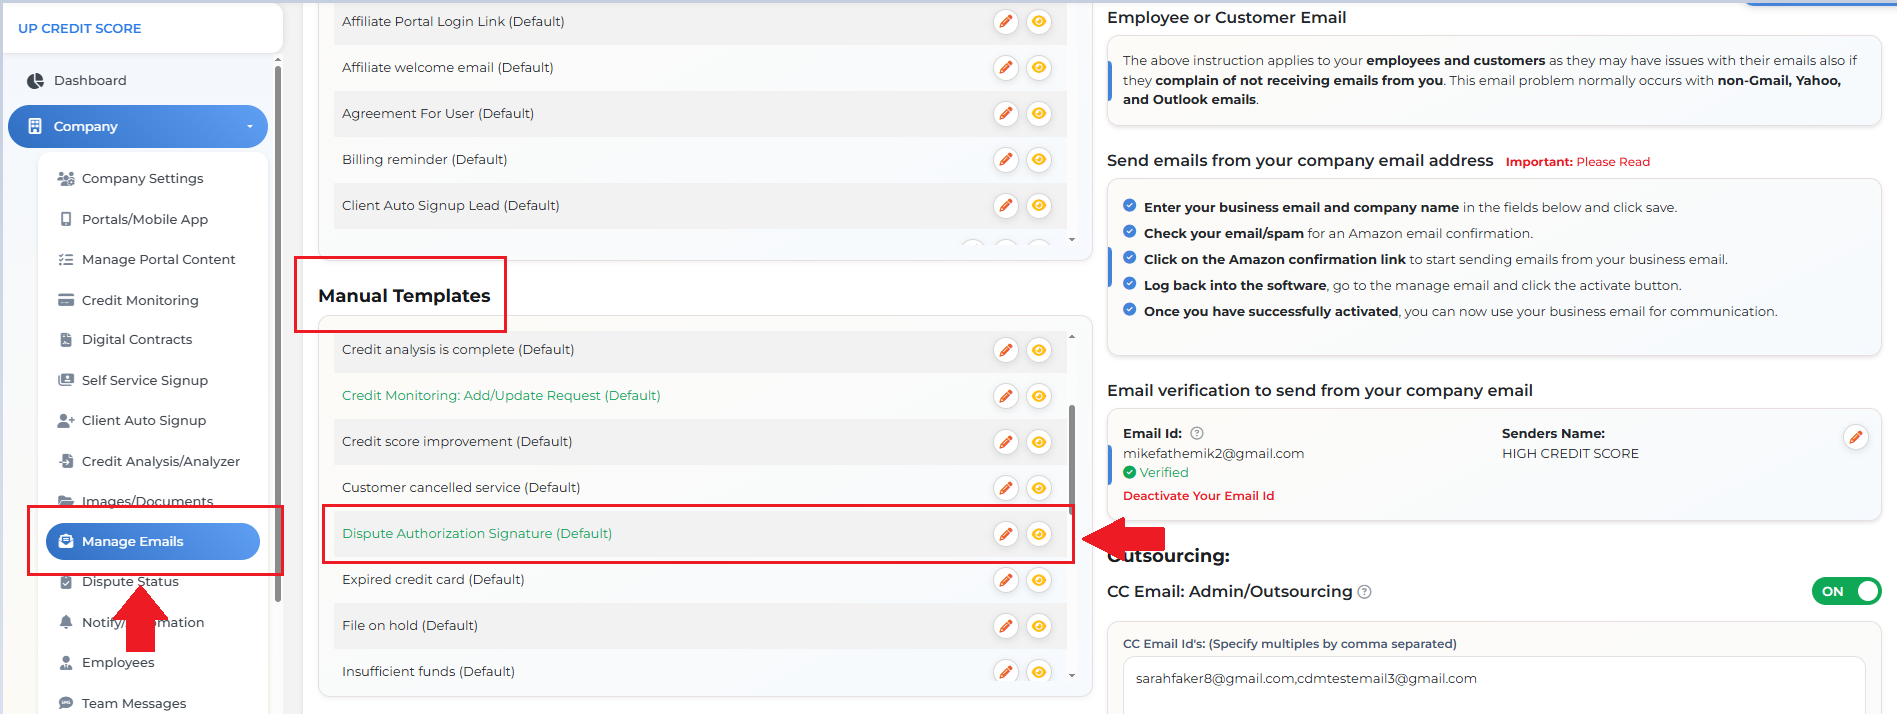Show help for the Email Id field
The image size is (1897, 714).
(1197, 433)
